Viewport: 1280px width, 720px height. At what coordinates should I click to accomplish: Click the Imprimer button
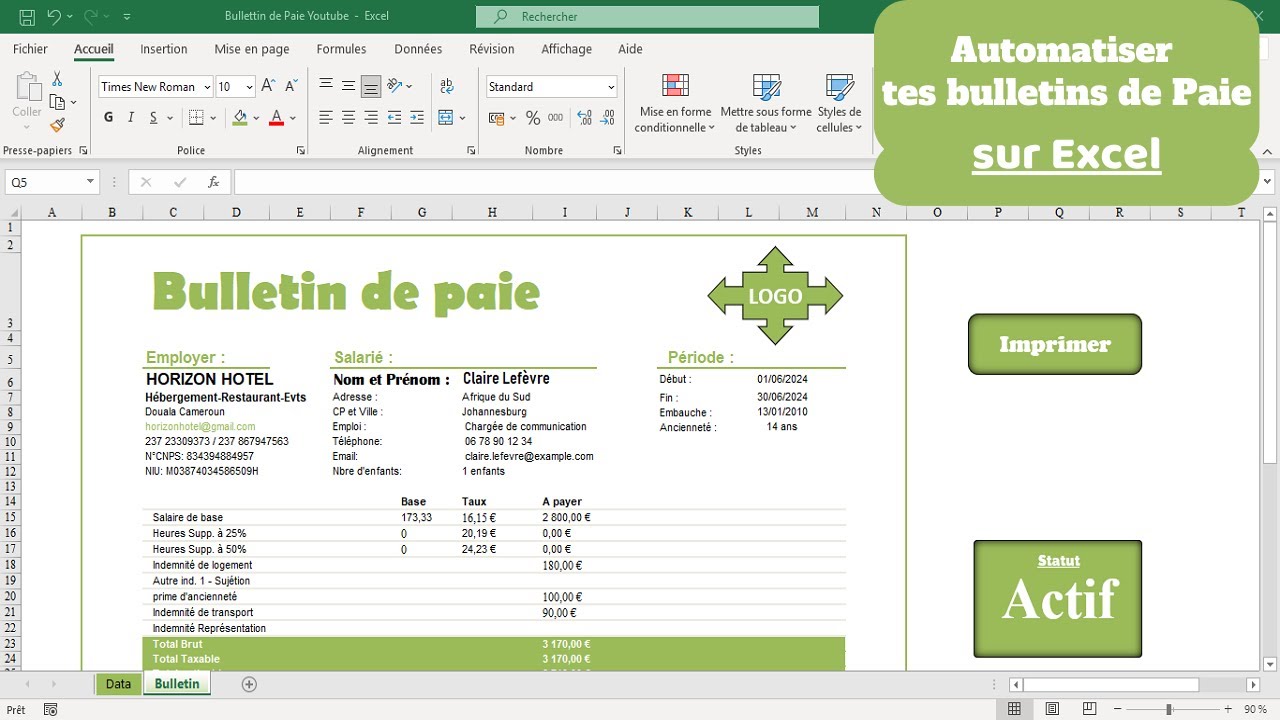(x=1055, y=344)
